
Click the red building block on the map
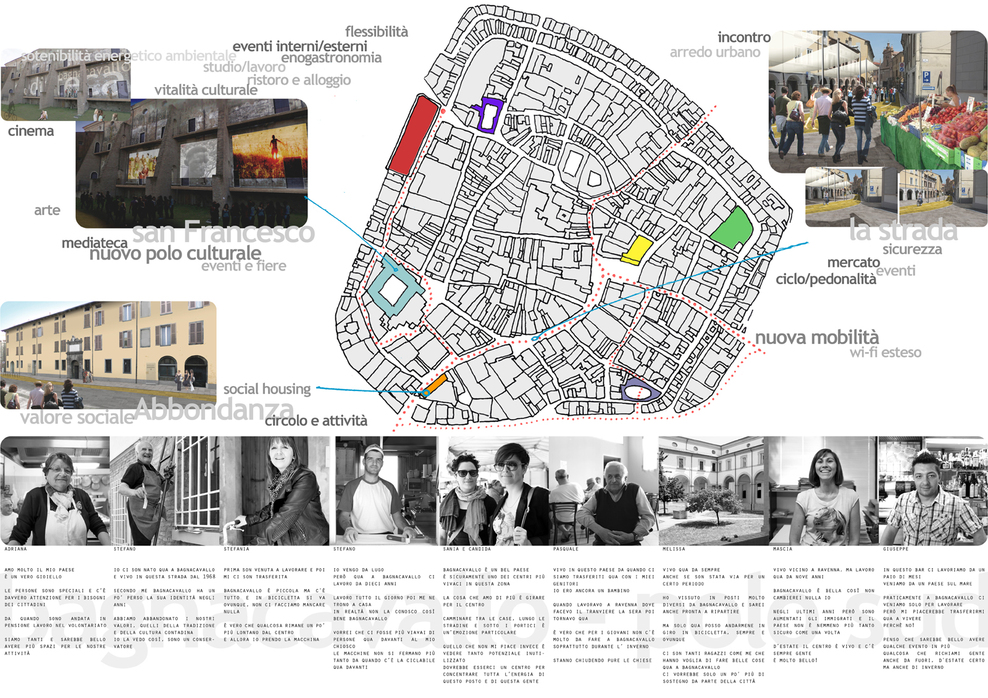tap(413, 135)
